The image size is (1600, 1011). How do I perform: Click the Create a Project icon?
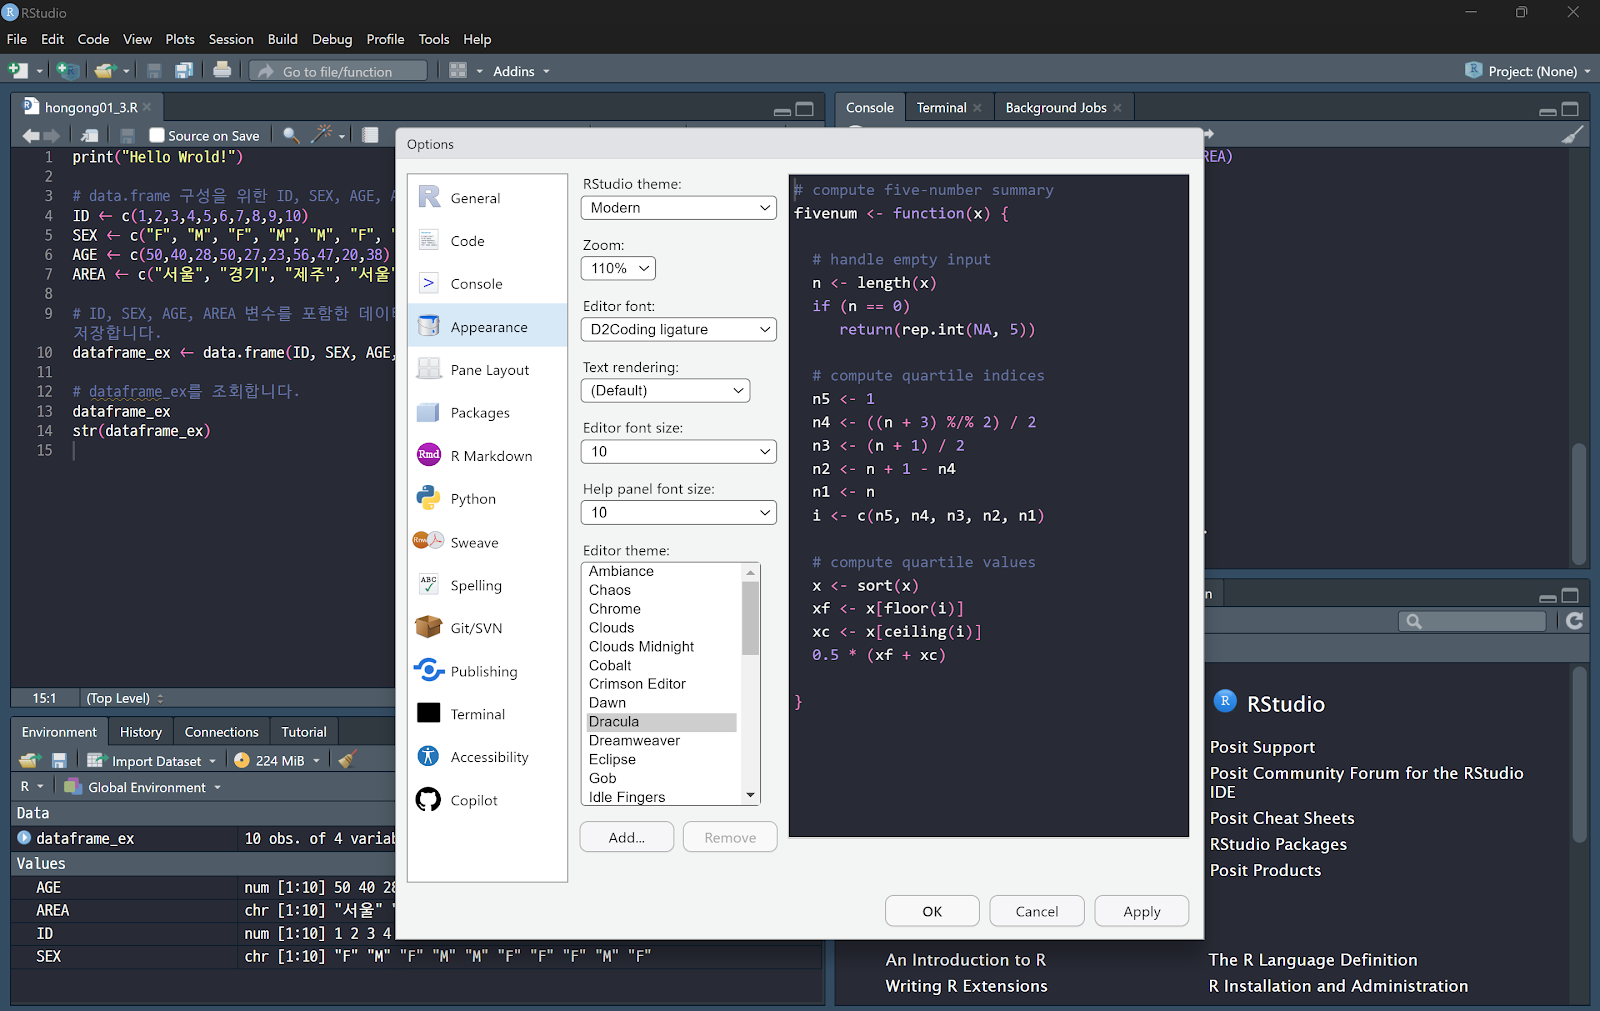click(68, 70)
